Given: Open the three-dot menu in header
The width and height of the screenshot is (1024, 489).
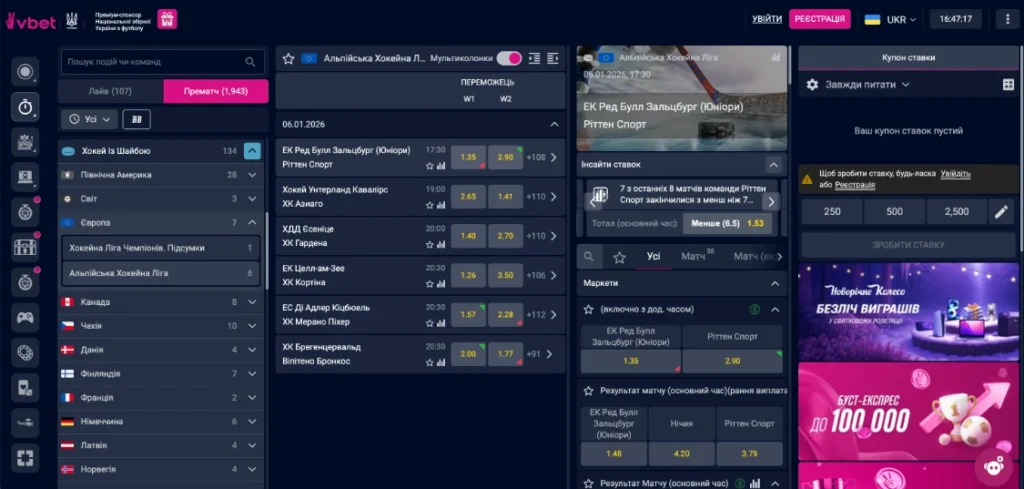Looking at the screenshot, I should click(1006, 19).
